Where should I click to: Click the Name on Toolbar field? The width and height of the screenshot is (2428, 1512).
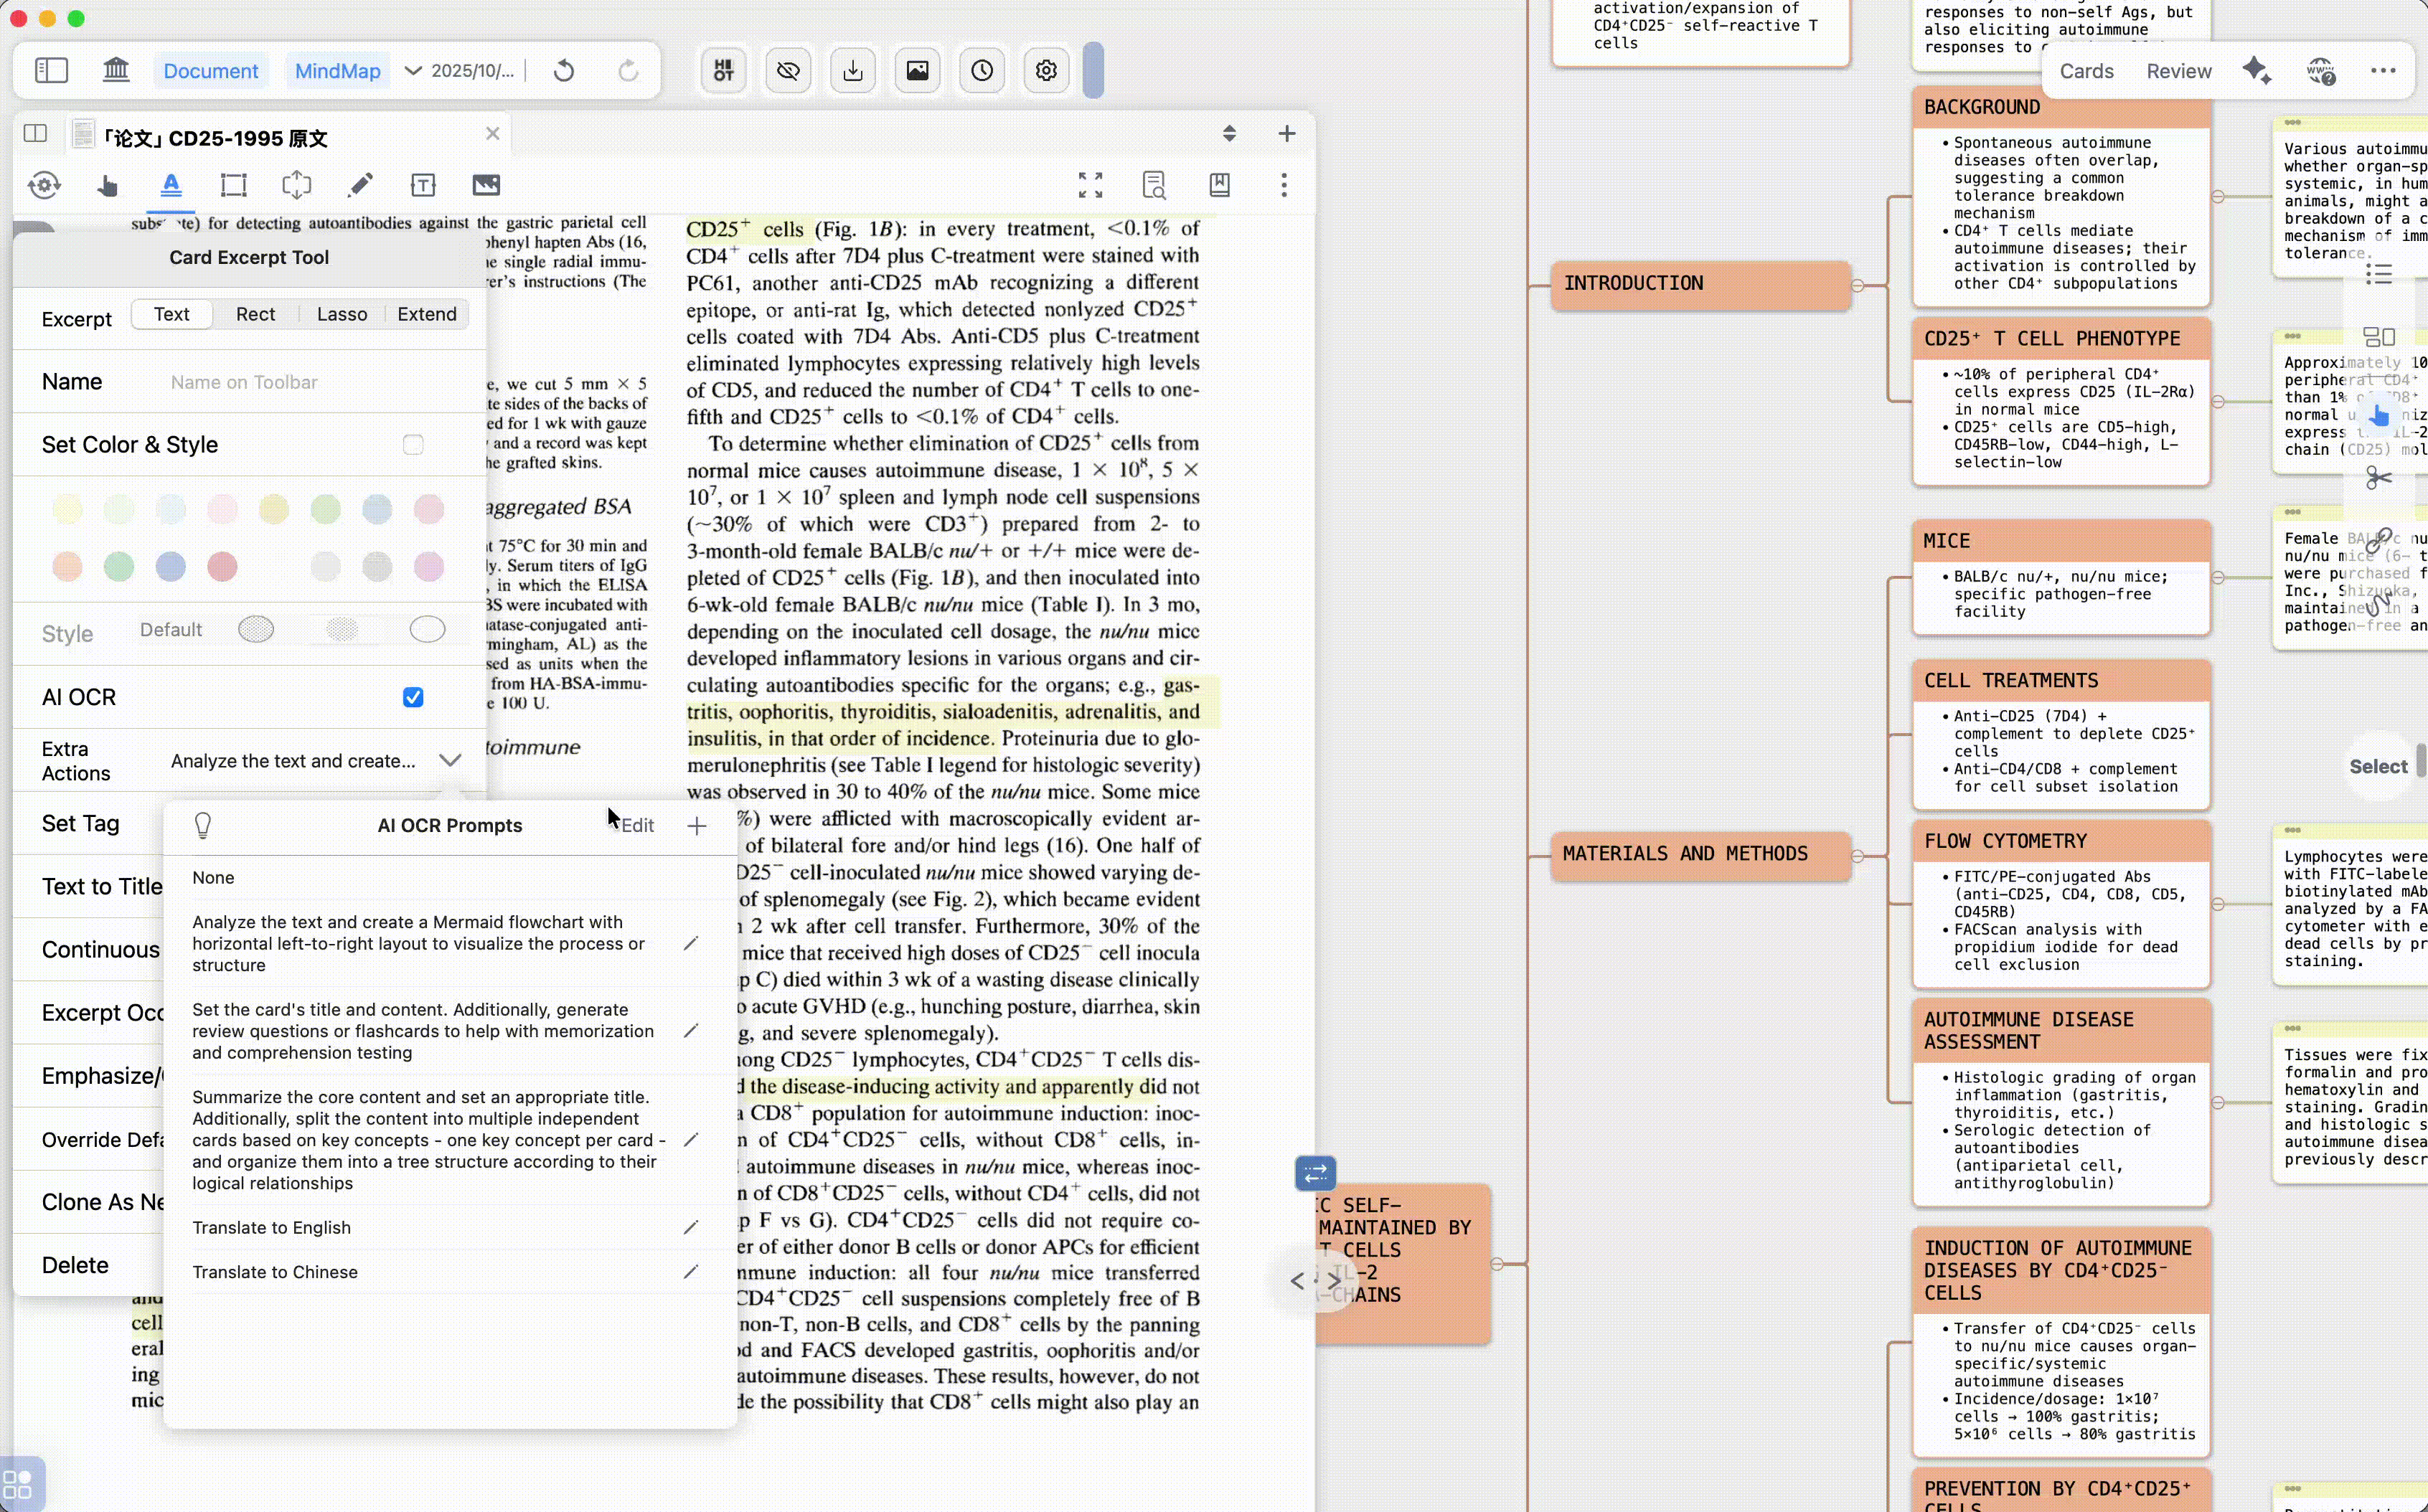300,382
